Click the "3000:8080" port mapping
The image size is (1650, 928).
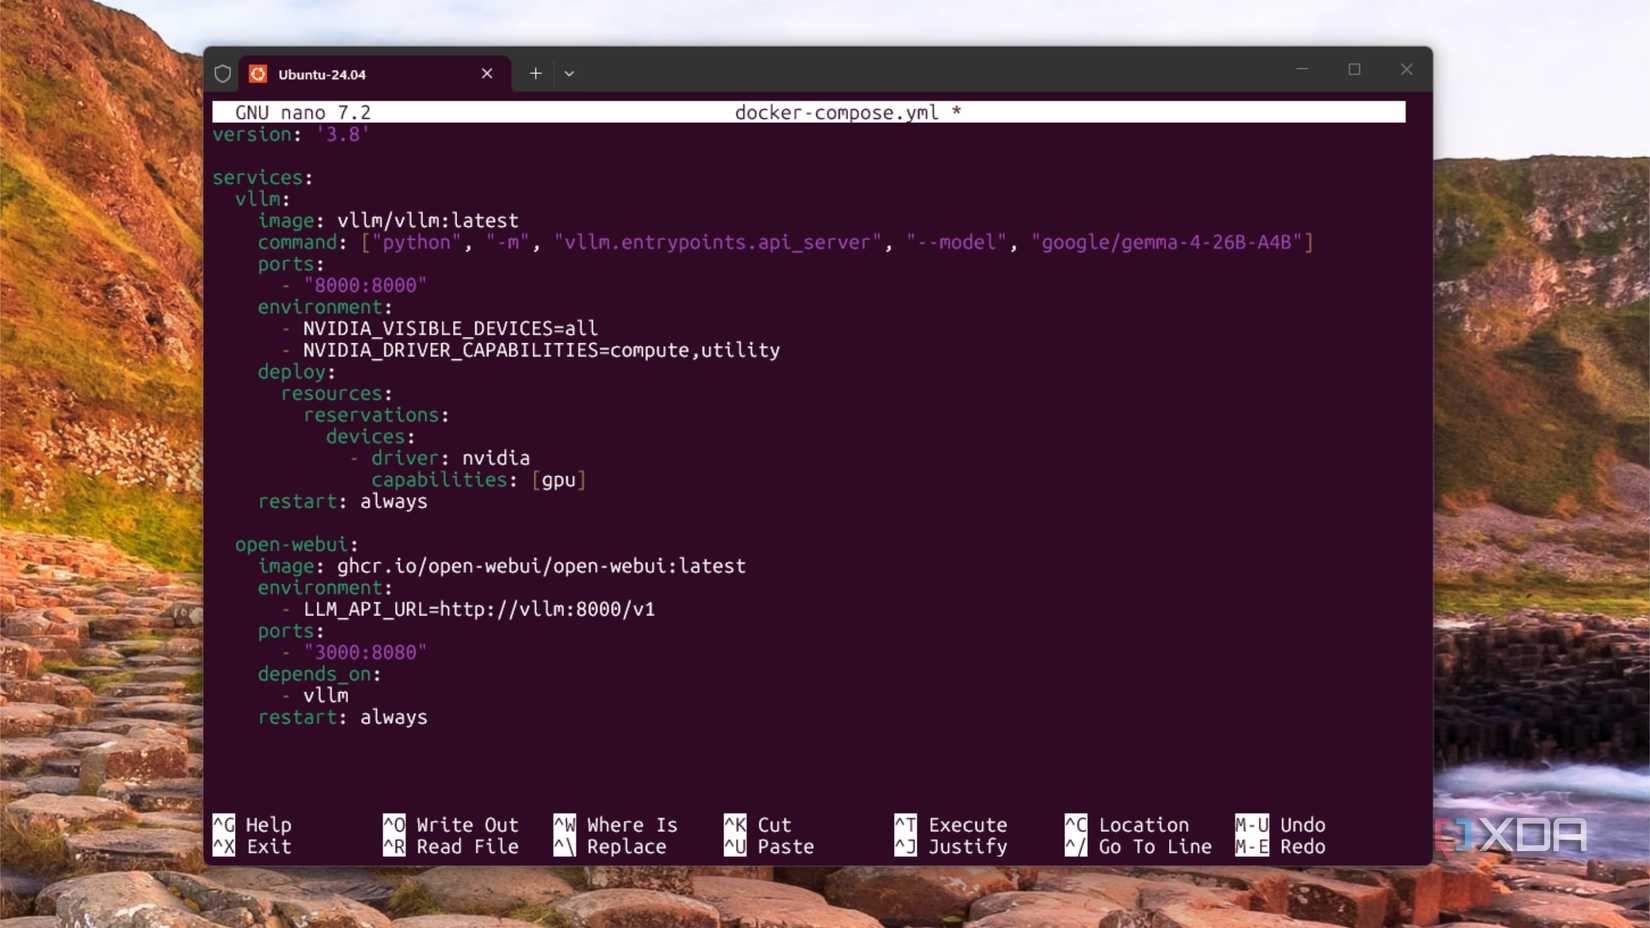[365, 652]
